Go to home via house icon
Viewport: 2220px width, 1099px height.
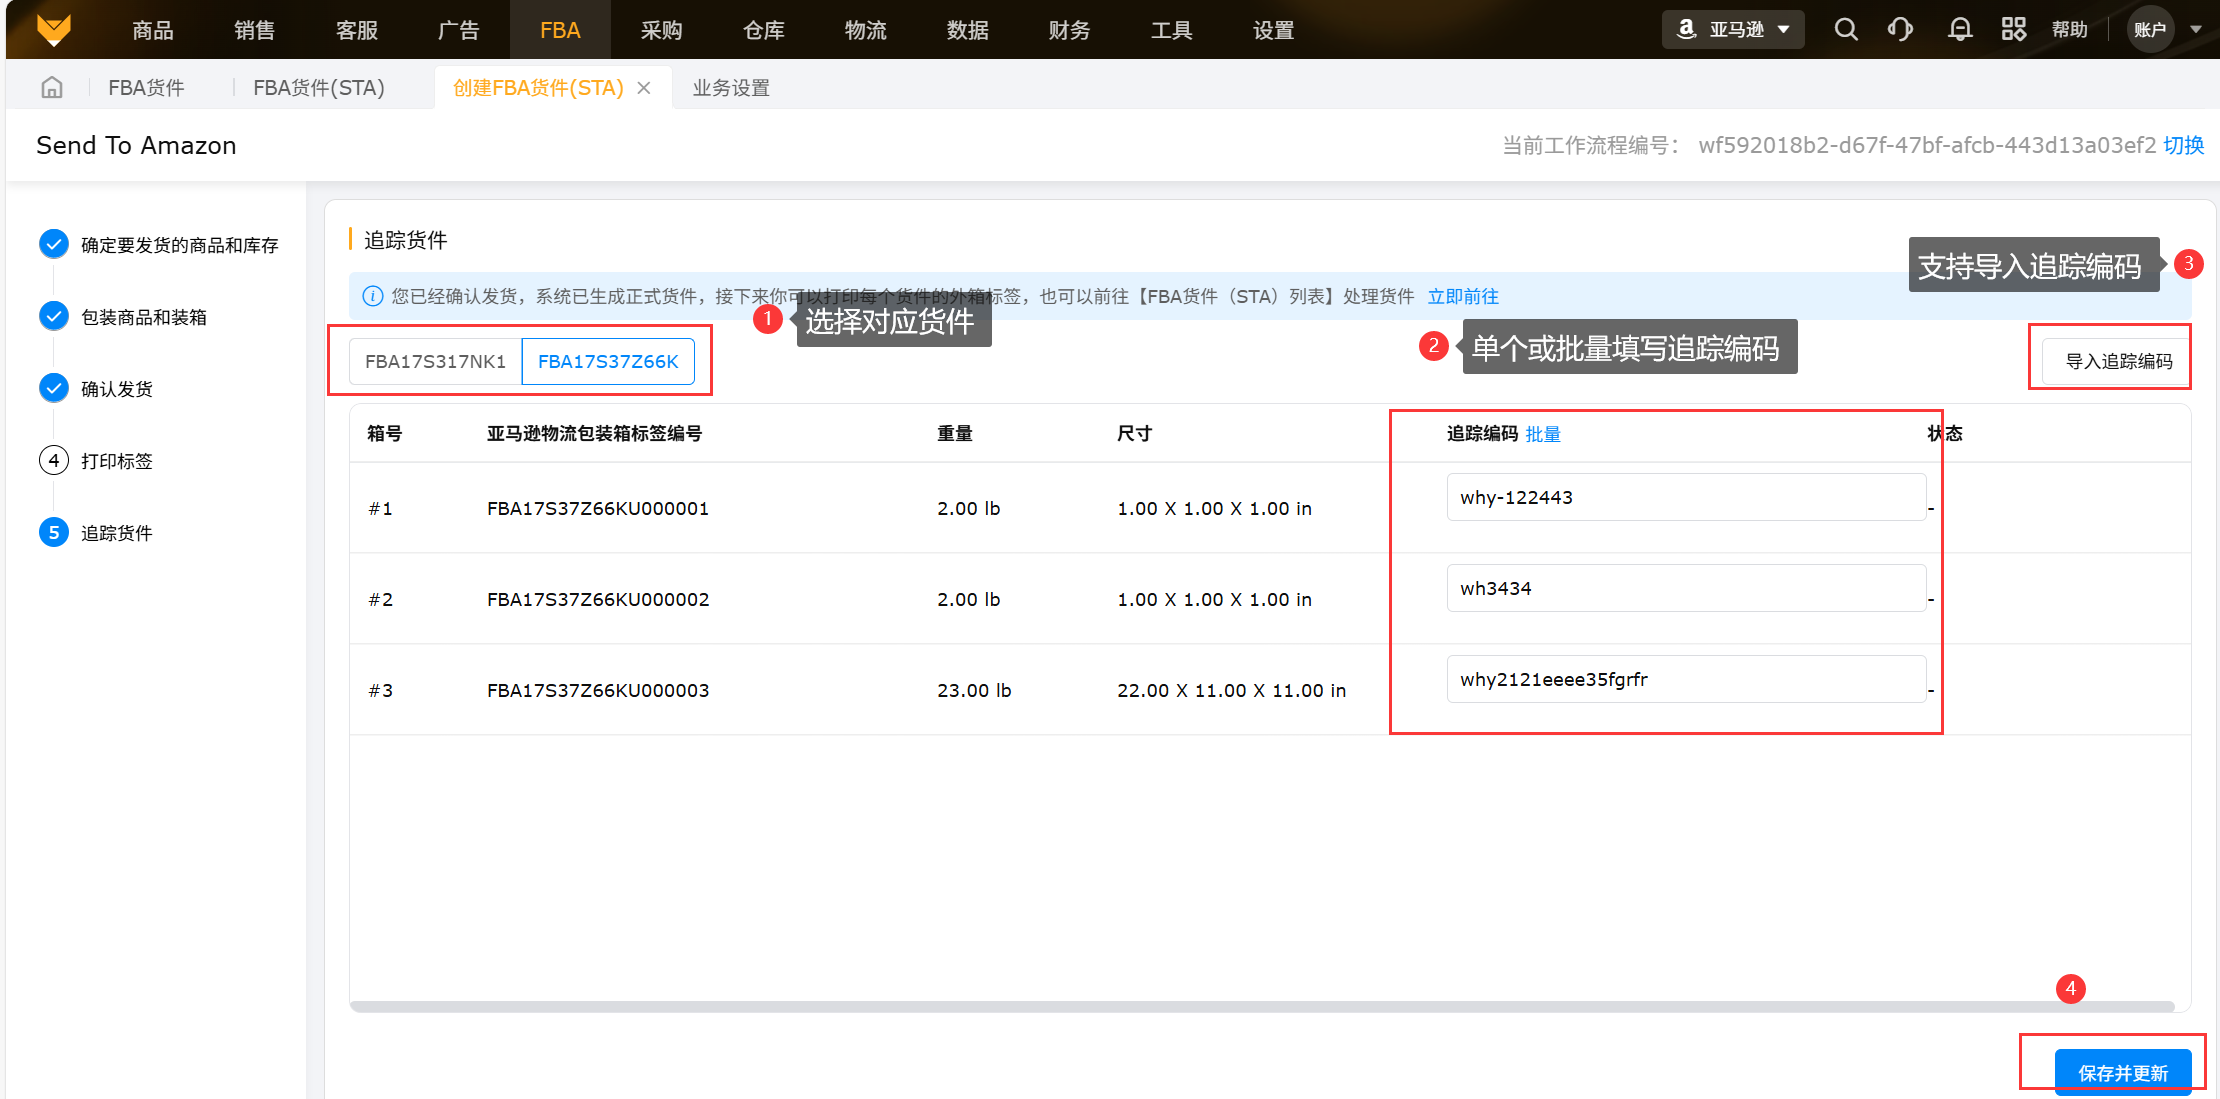click(x=52, y=88)
